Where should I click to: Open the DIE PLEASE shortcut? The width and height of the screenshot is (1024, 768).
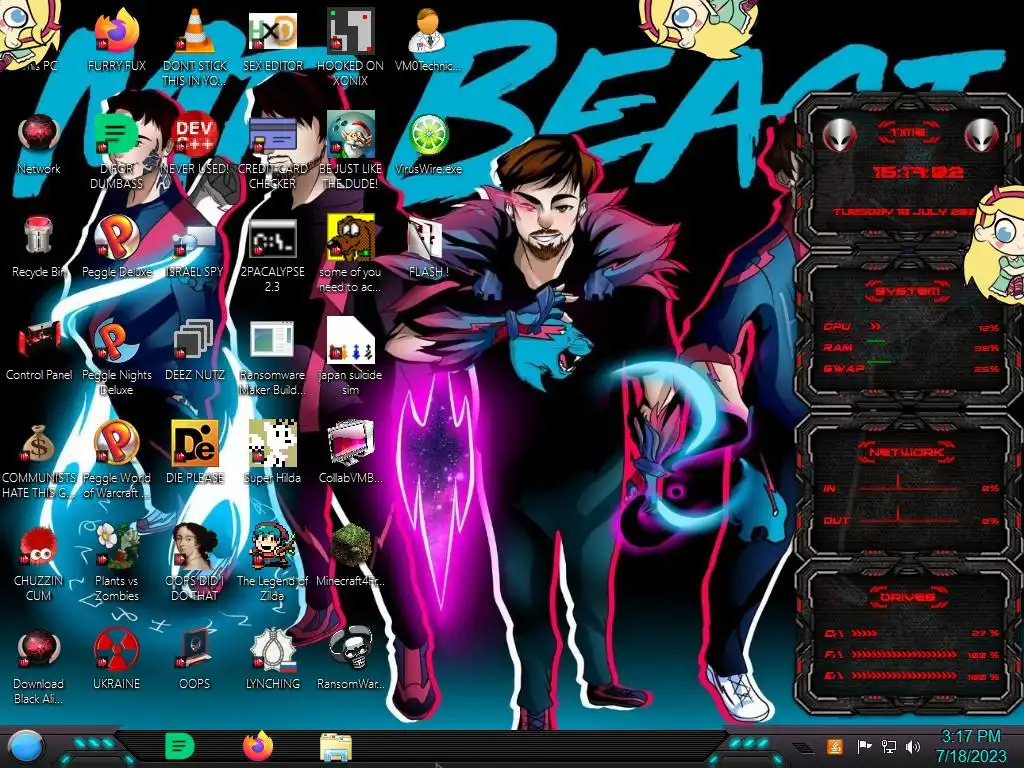click(195, 443)
